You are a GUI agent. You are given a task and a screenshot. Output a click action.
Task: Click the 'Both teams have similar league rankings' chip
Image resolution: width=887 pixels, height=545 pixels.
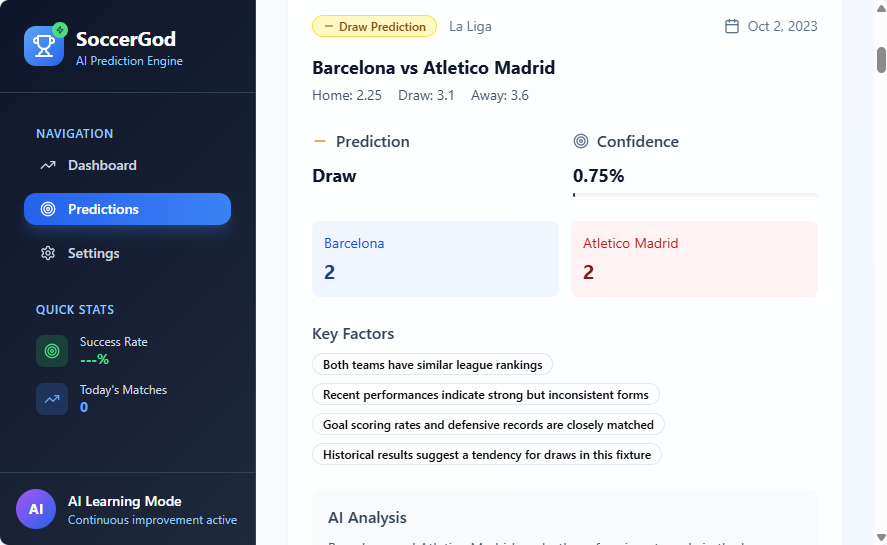click(x=432, y=365)
